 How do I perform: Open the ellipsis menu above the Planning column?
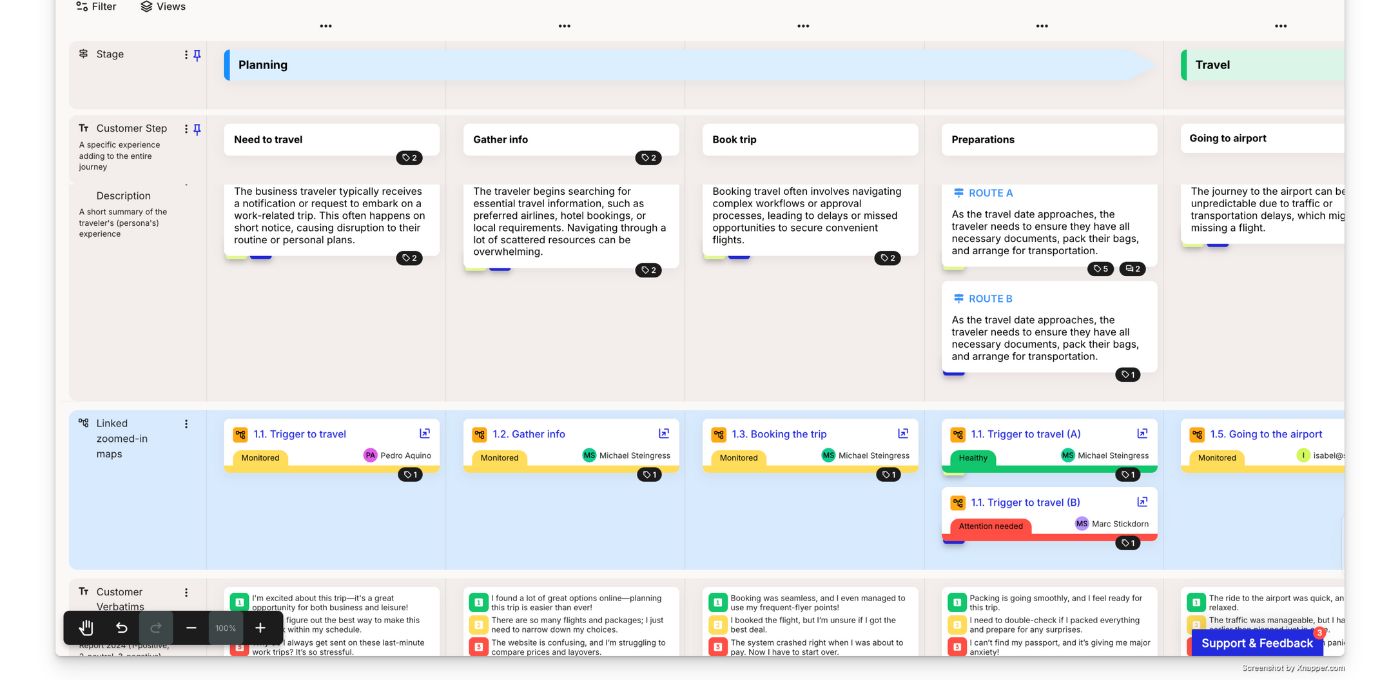coord(325,27)
